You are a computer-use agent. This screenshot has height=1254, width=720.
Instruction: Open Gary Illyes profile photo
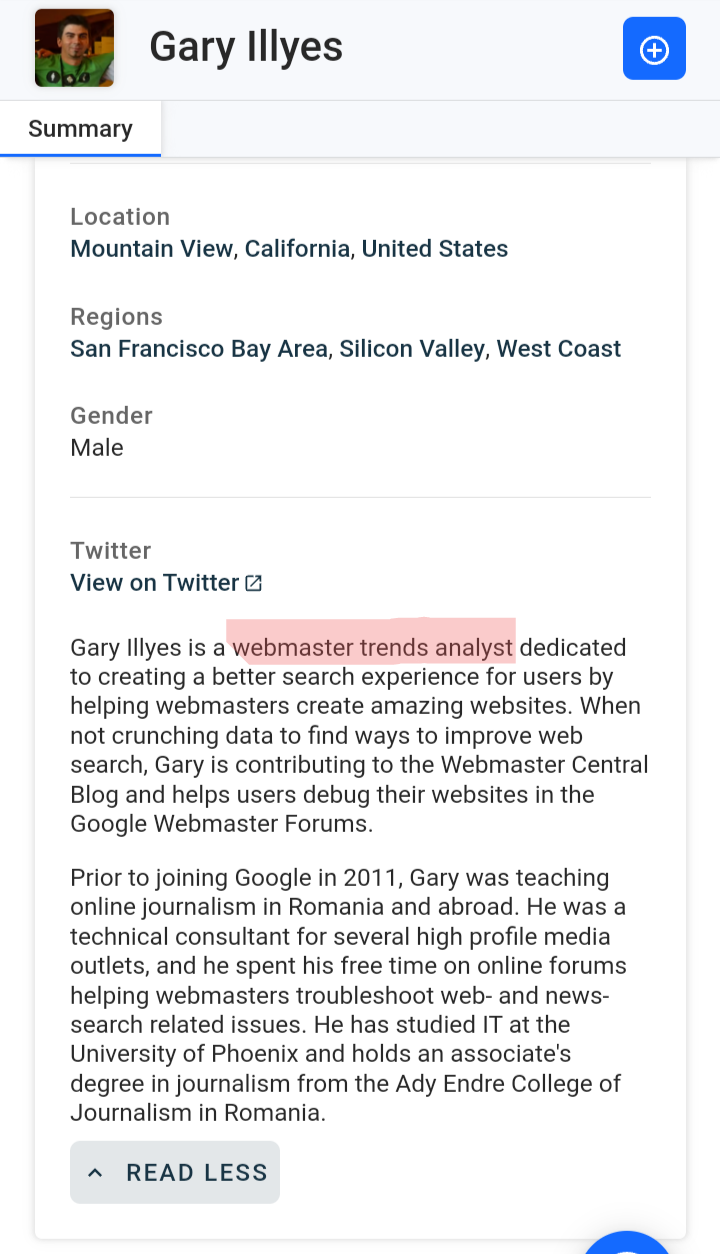click(x=74, y=48)
